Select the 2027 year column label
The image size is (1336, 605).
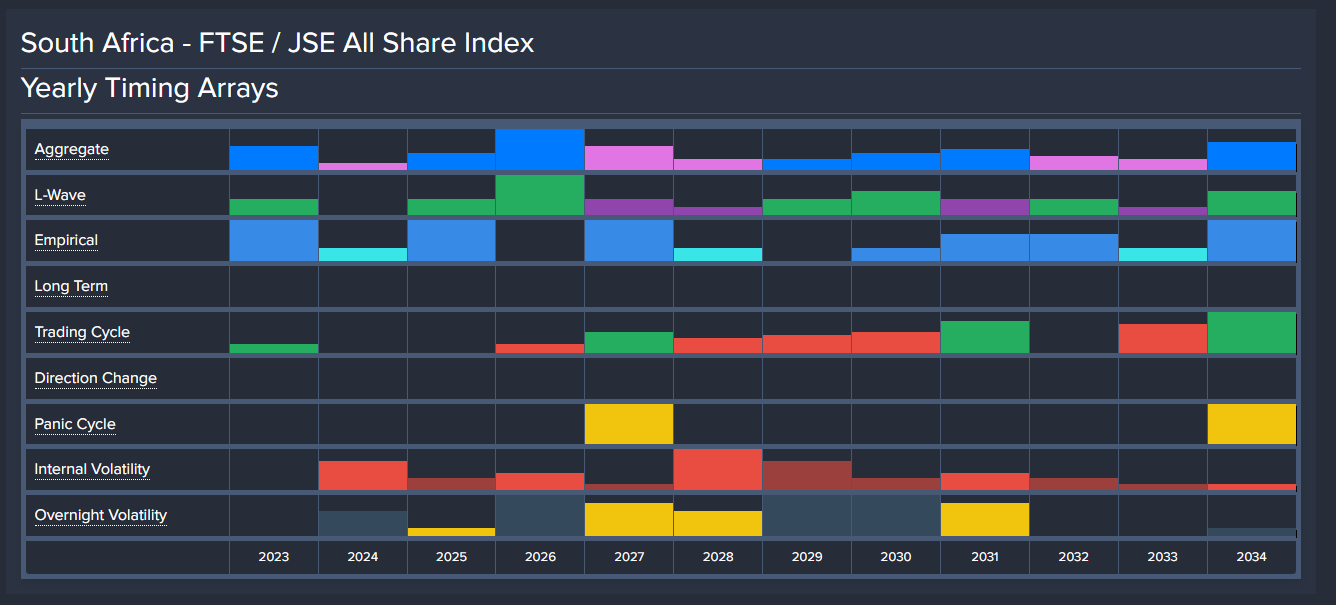pos(629,557)
